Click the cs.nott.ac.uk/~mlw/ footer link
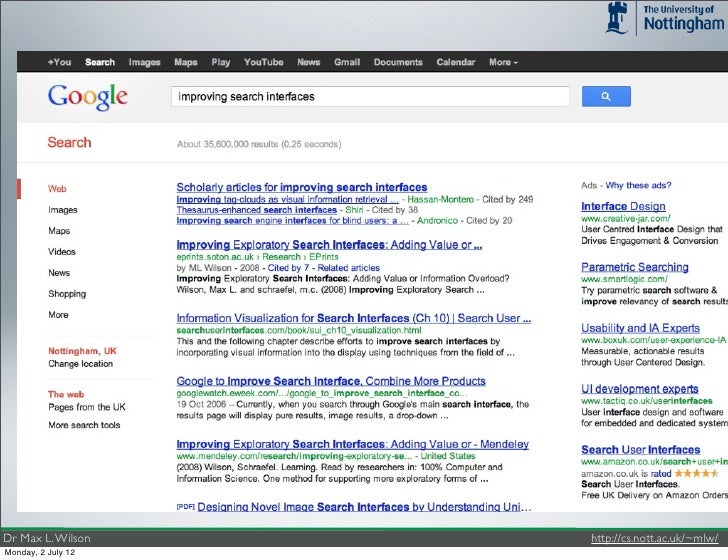Viewport: 728px width, 560px height. [654, 538]
